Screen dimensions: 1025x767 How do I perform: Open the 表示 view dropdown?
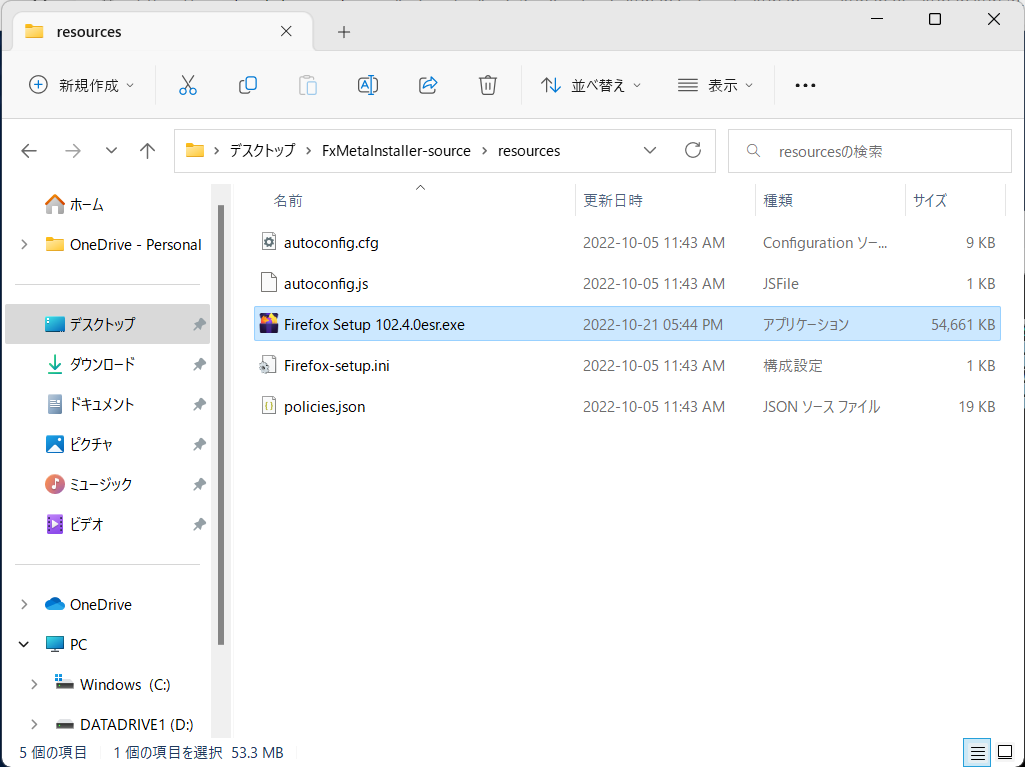point(716,85)
